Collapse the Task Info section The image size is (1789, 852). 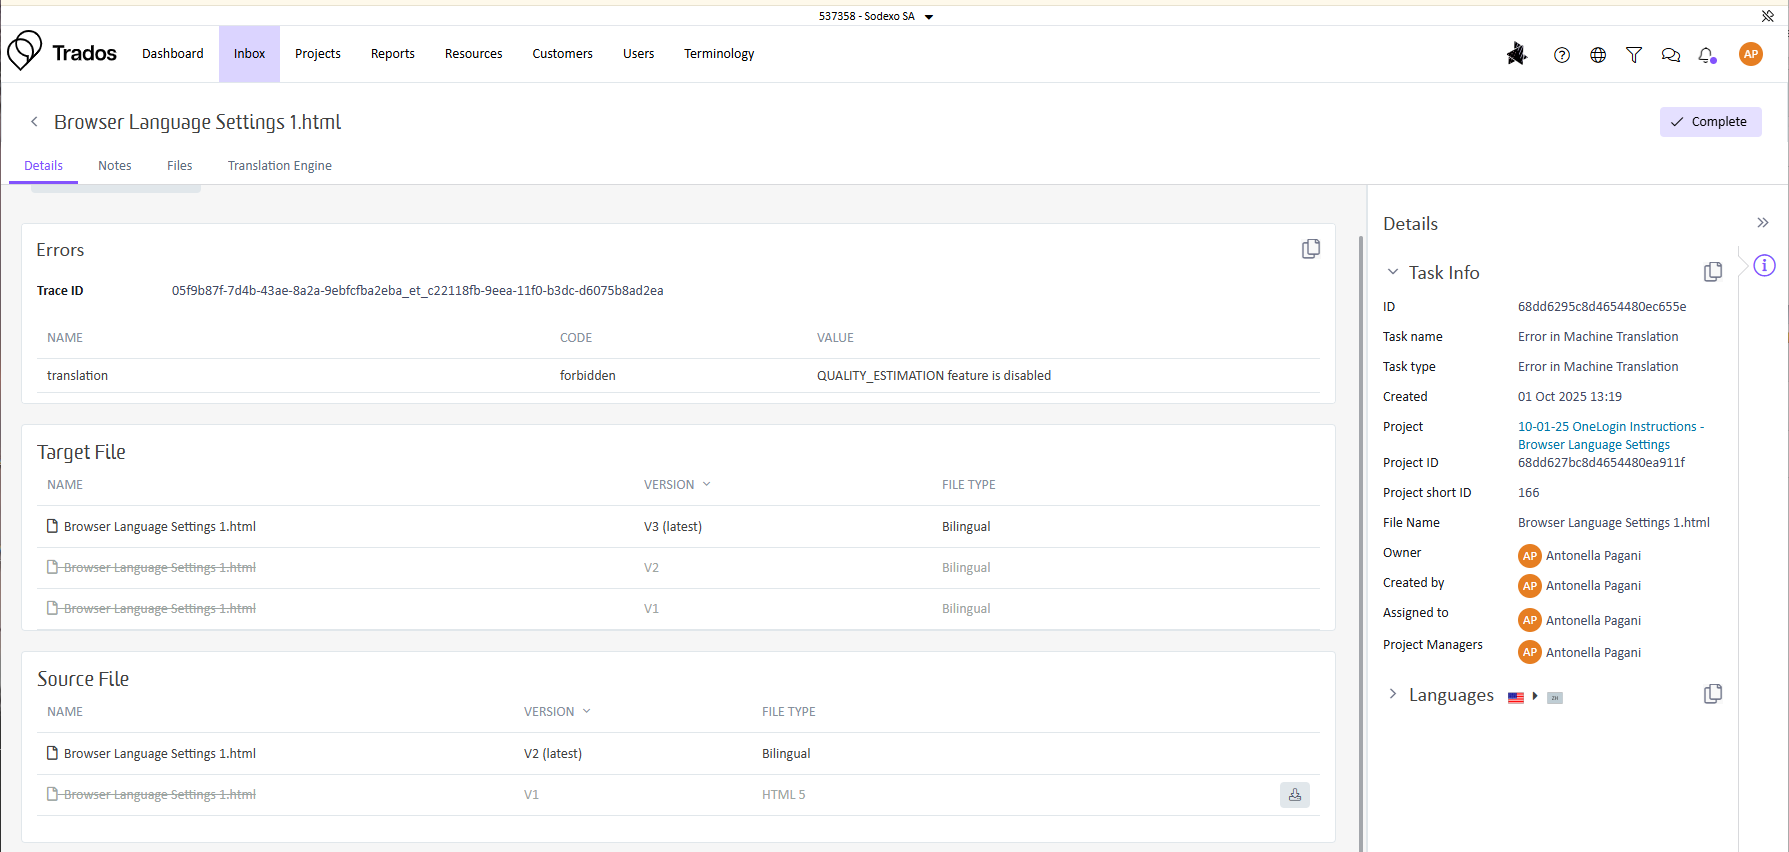click(x=1392, y=272)
